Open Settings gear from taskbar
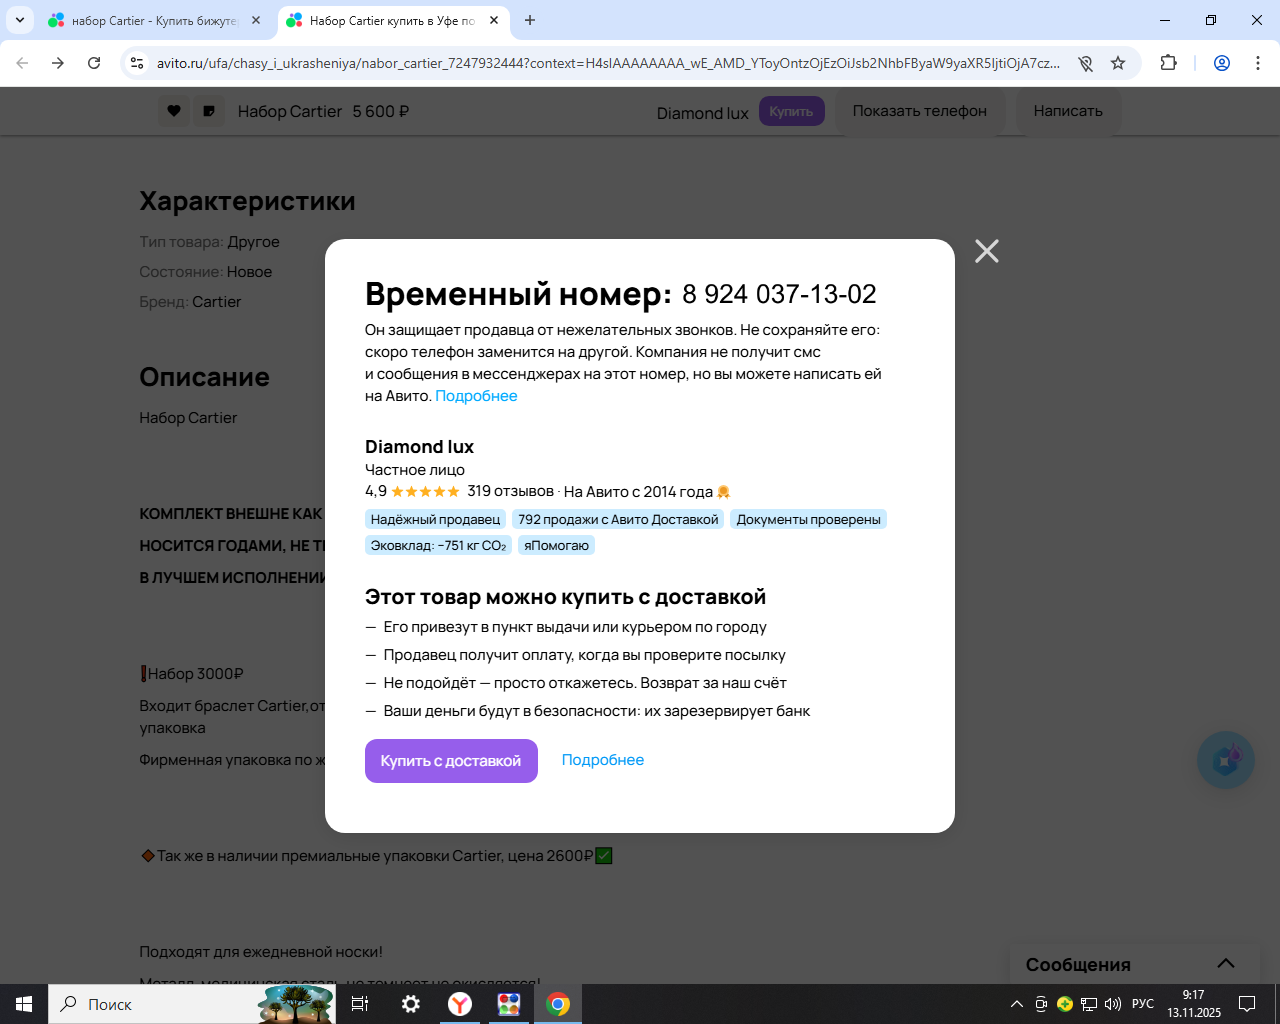1280x1024 pixels. coord(410,1004)
